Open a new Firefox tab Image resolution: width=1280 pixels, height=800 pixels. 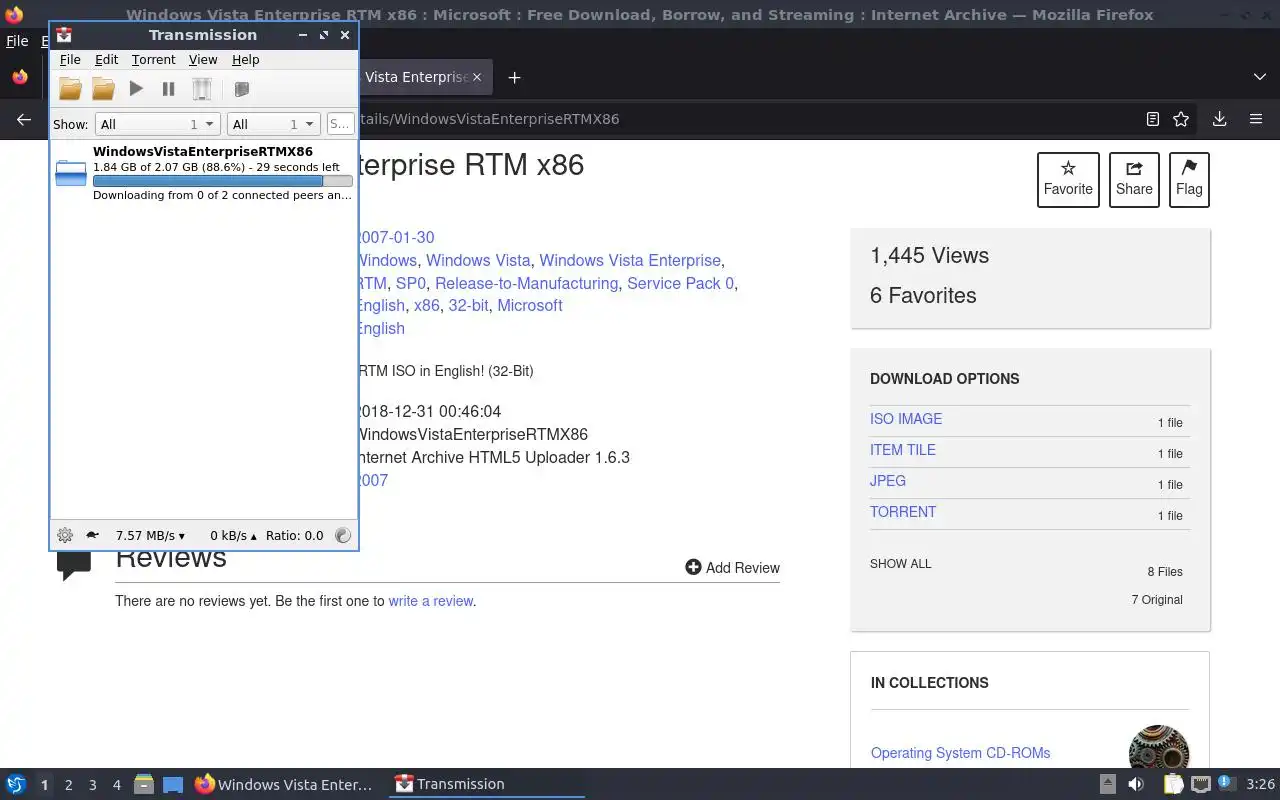click(x=514, y=77)
